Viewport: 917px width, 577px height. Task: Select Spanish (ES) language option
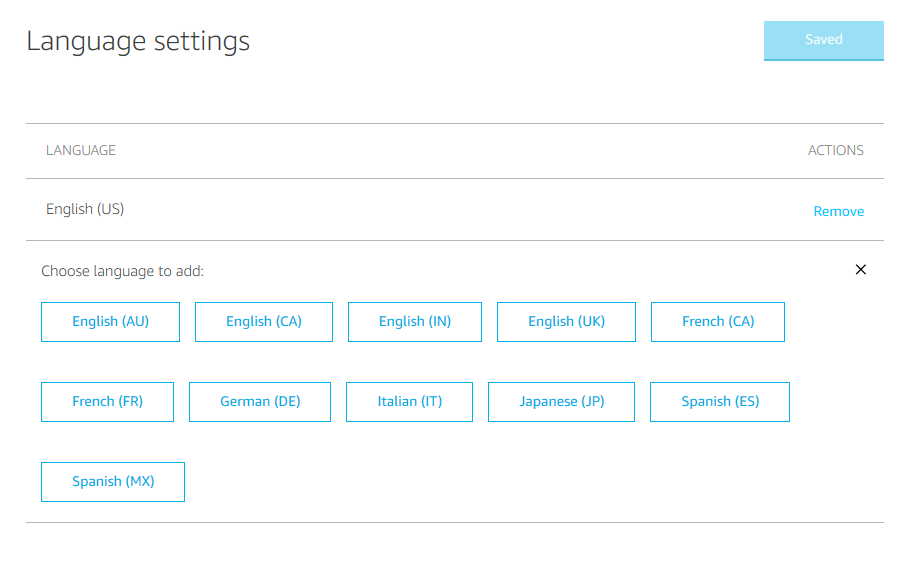tap(720, 402)
